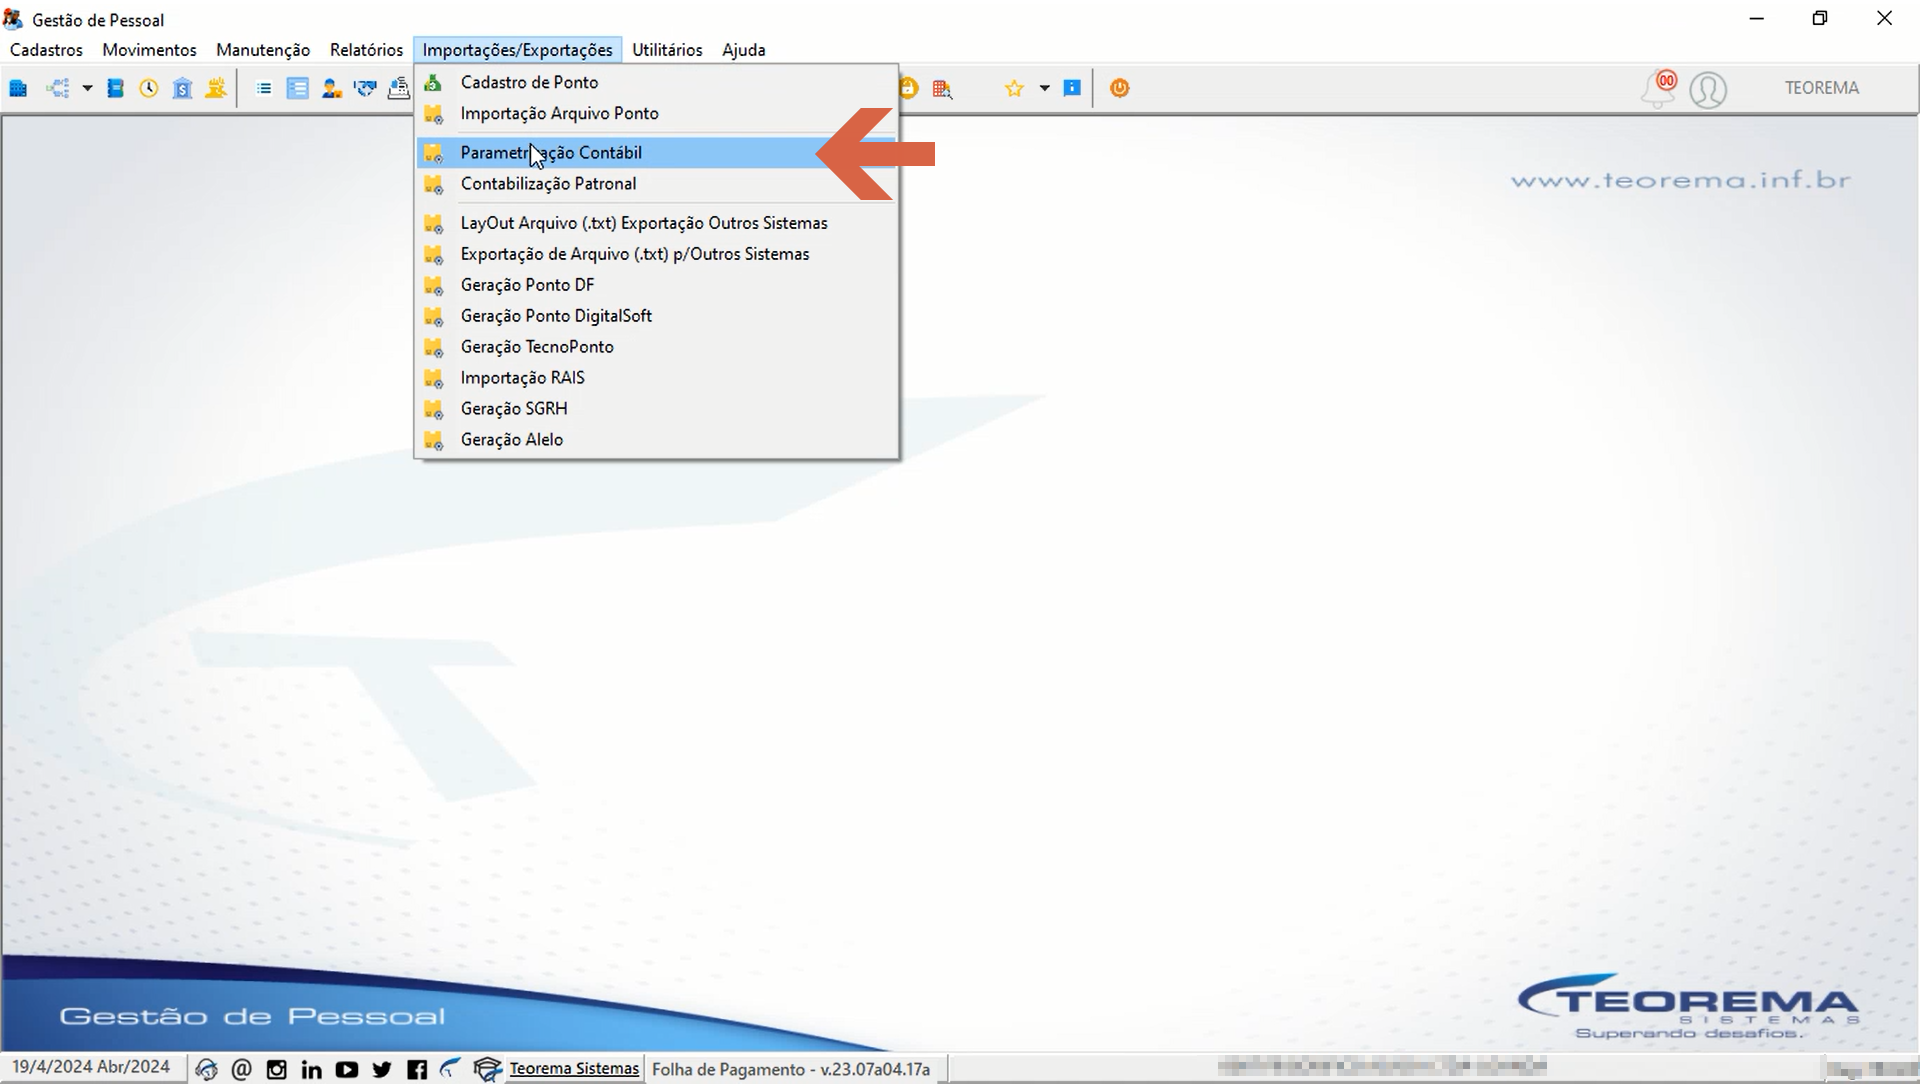
Task: Expand the favorites star dropdown arrow
Action: coord(1044,88)
